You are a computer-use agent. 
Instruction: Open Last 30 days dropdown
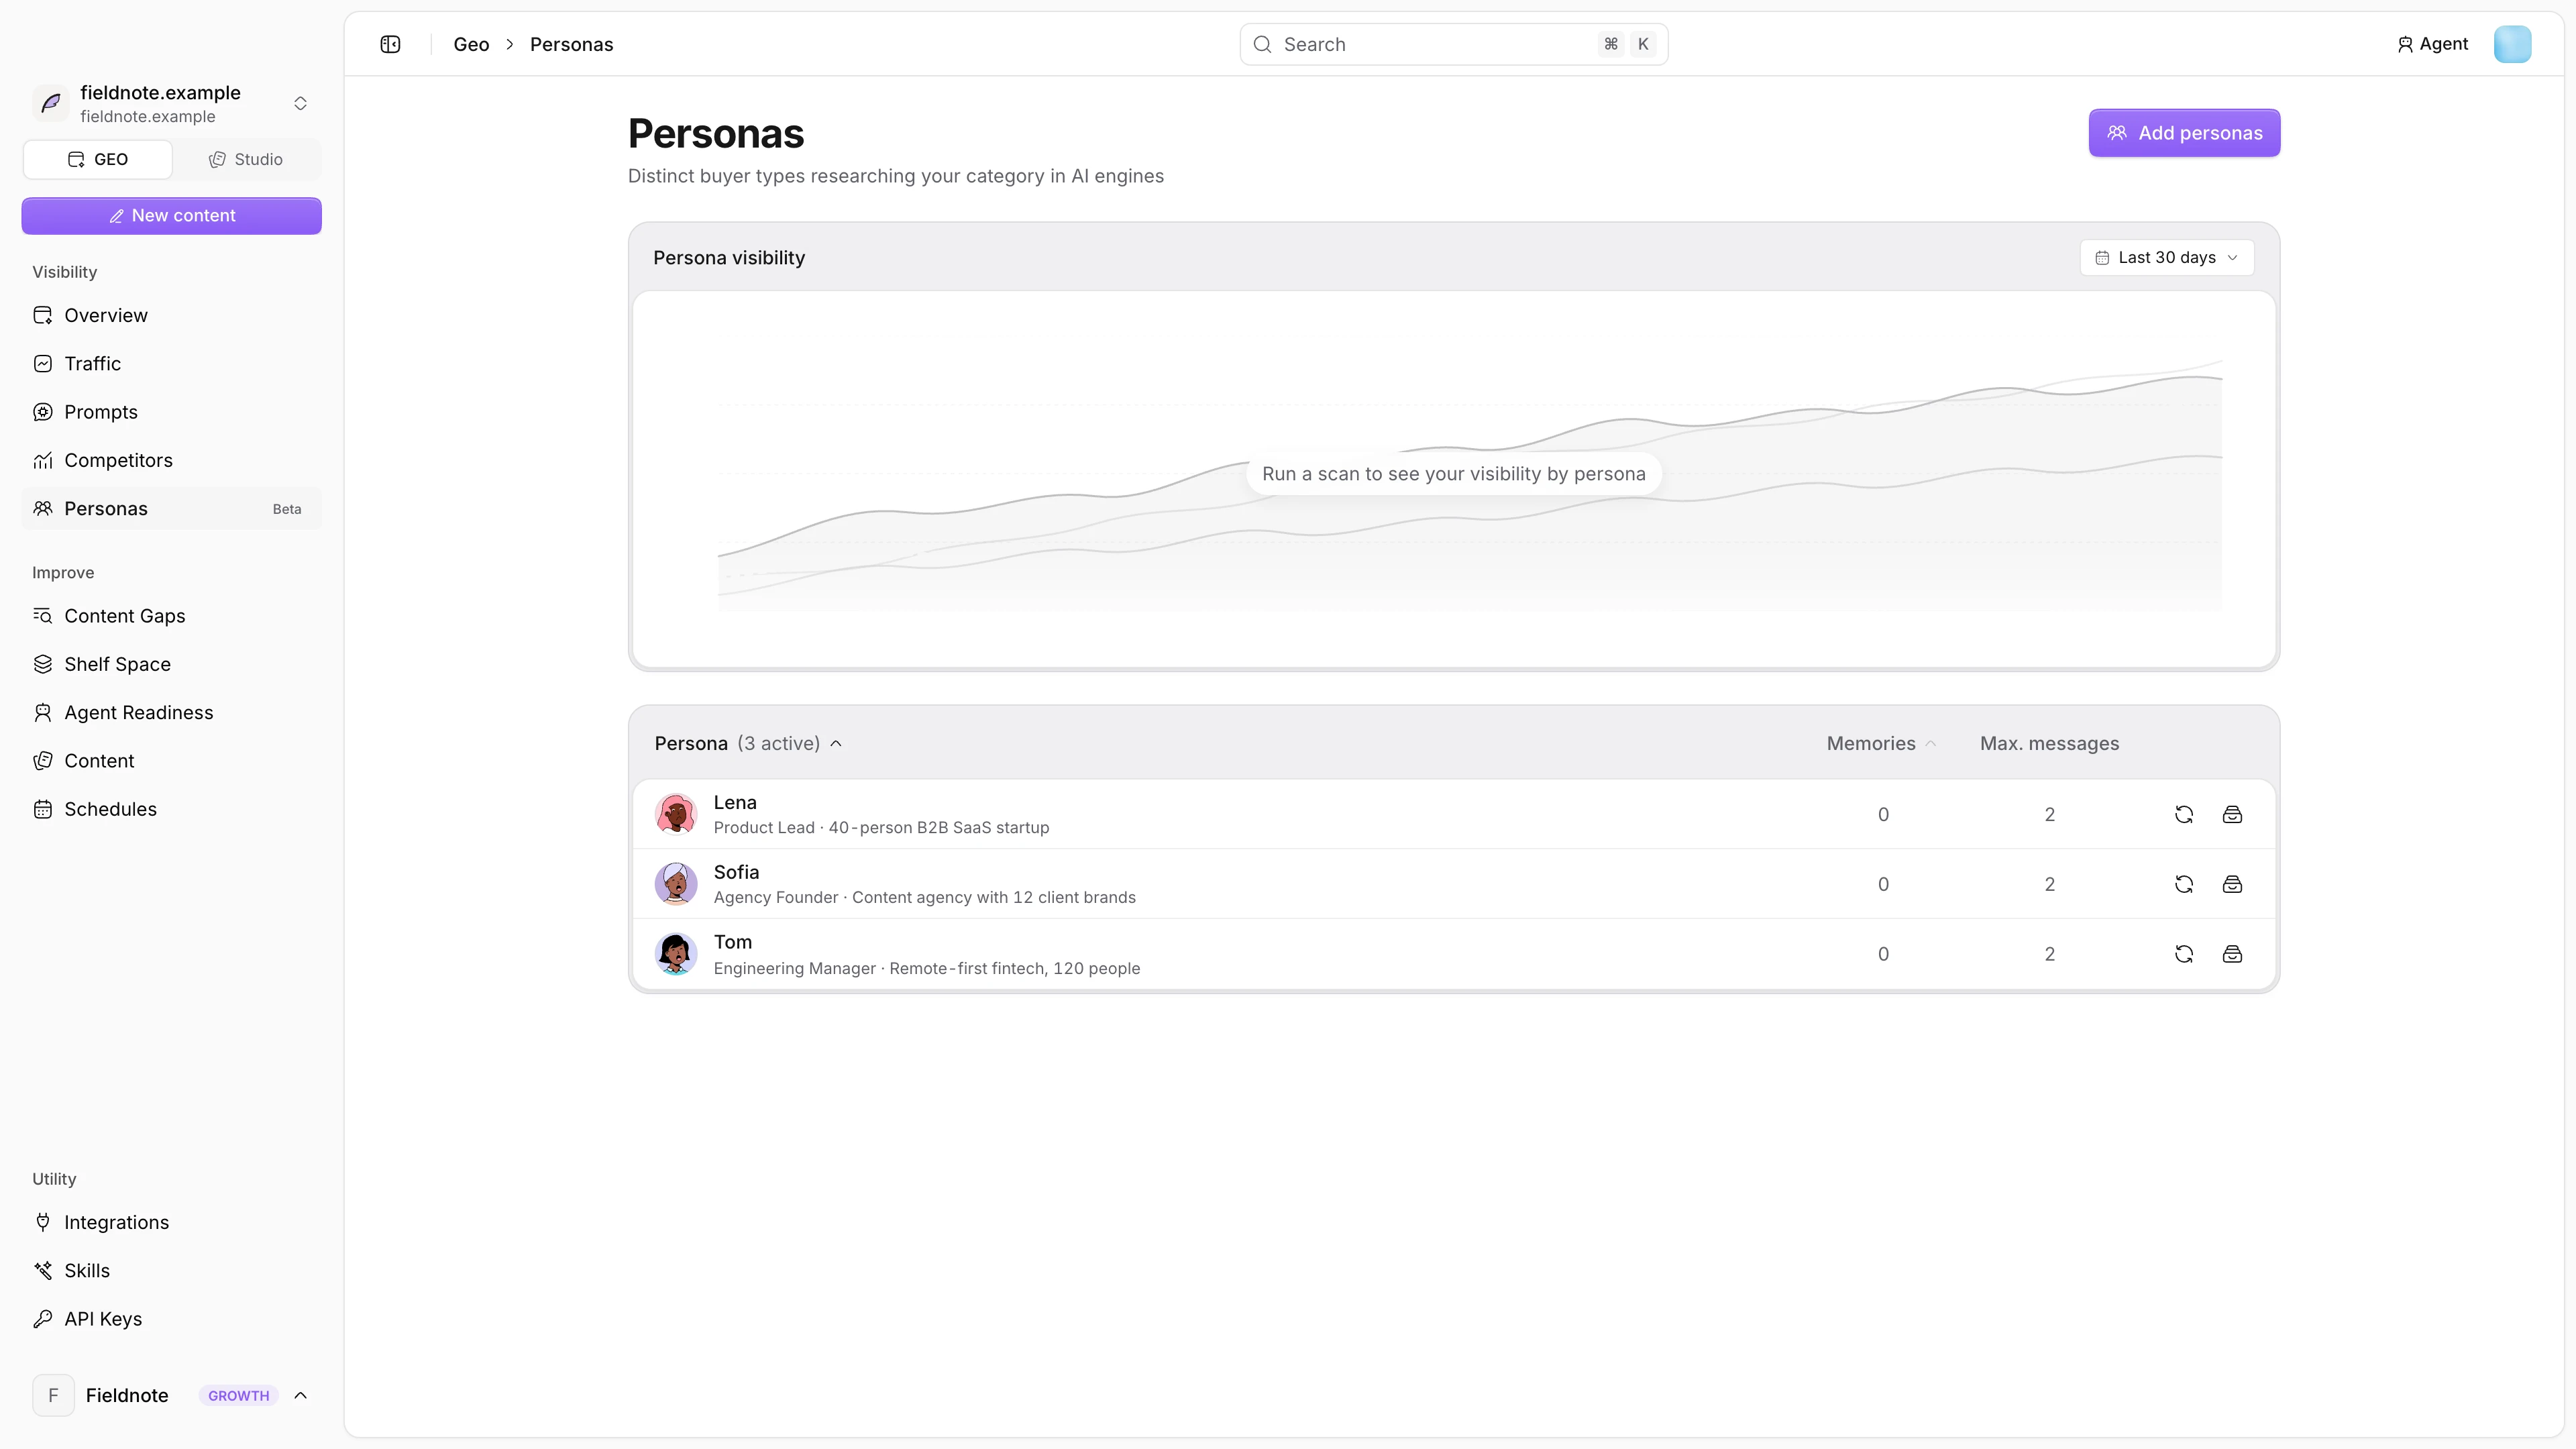[x=2167, y=257]
